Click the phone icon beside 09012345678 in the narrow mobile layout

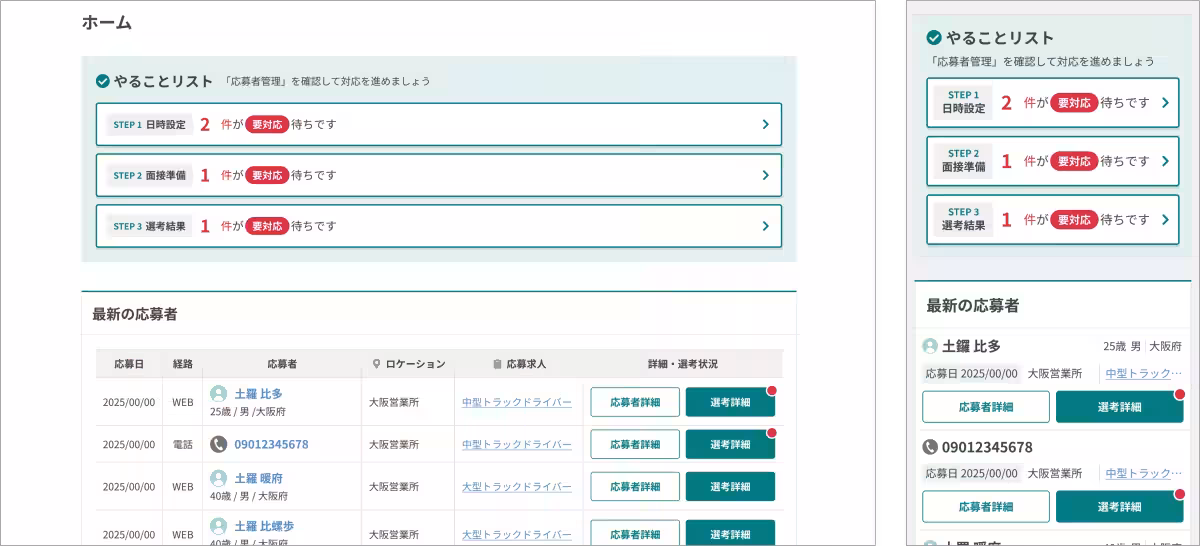click(930, 447)
